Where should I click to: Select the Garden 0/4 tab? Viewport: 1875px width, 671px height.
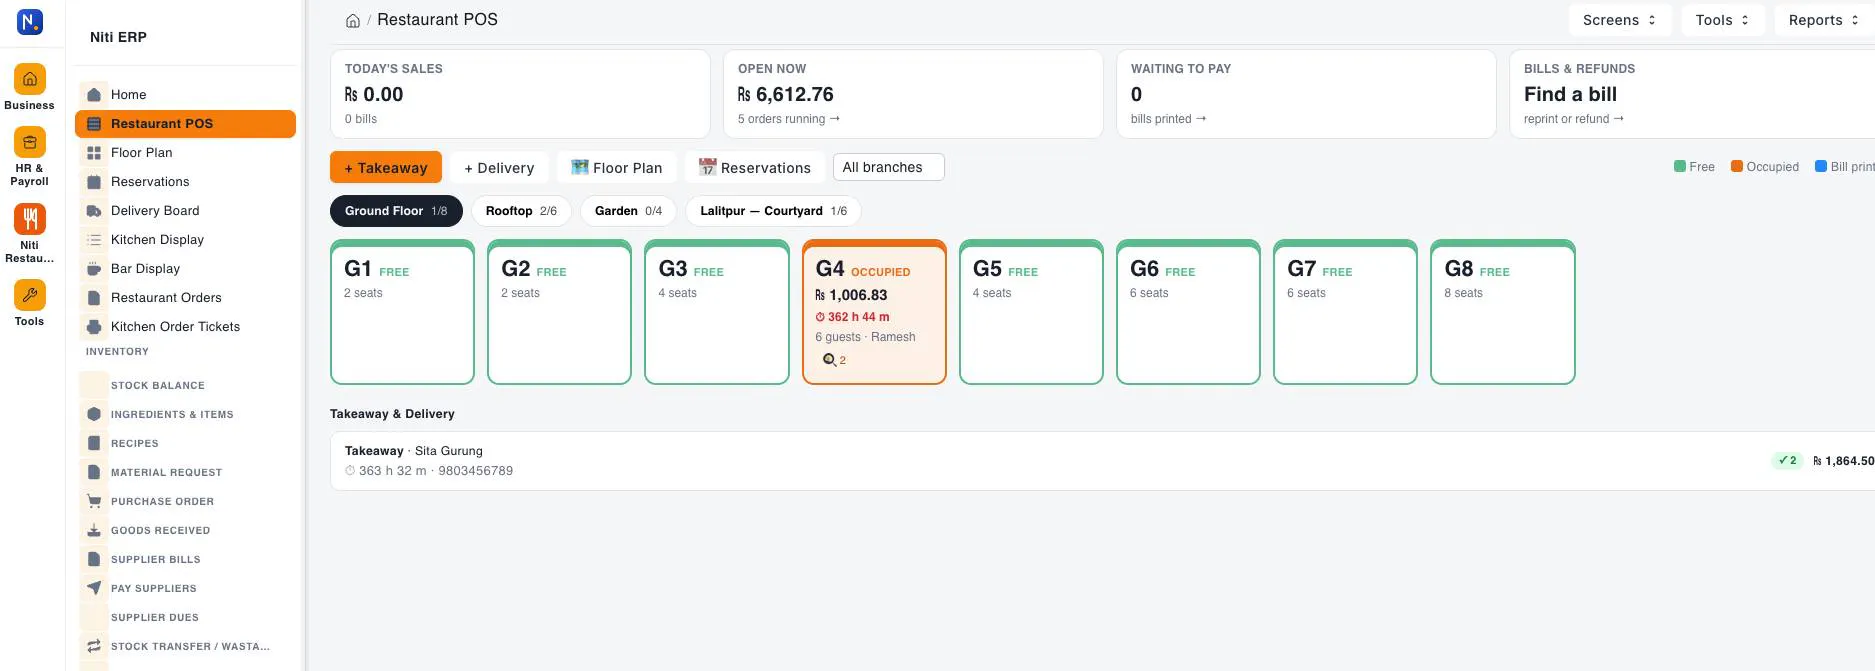coord(628,211)
